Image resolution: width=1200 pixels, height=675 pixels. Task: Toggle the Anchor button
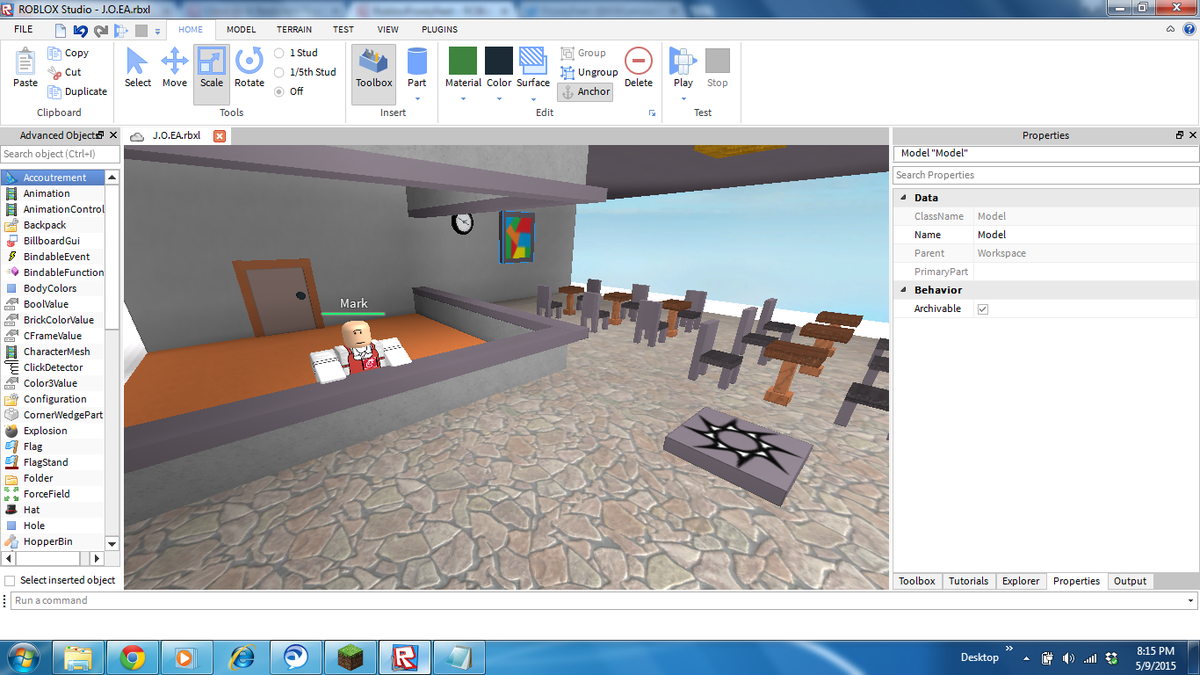click(x=584, y=91)
